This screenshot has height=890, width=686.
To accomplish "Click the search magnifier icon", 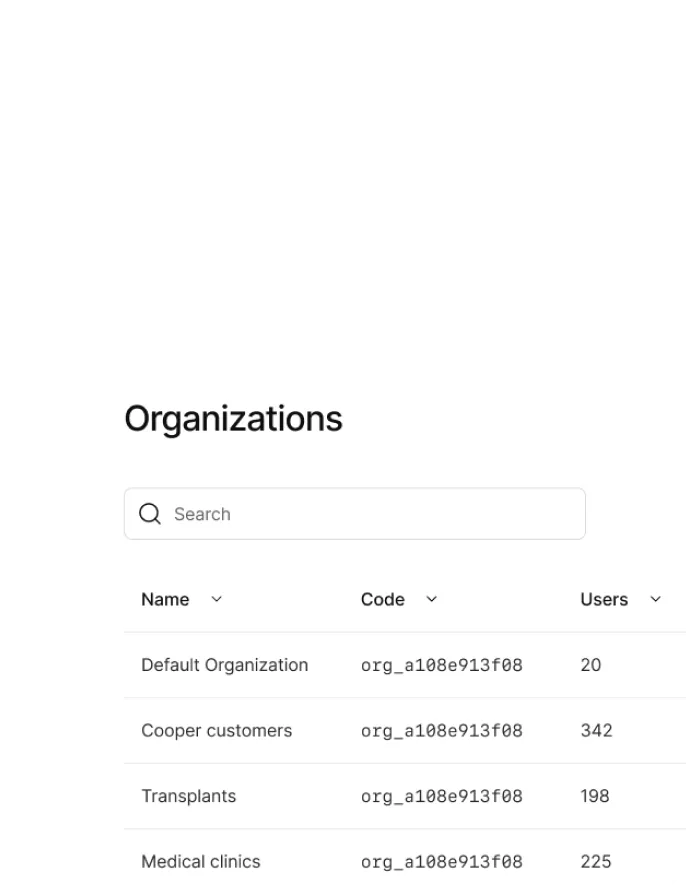I will click(150, 513).
